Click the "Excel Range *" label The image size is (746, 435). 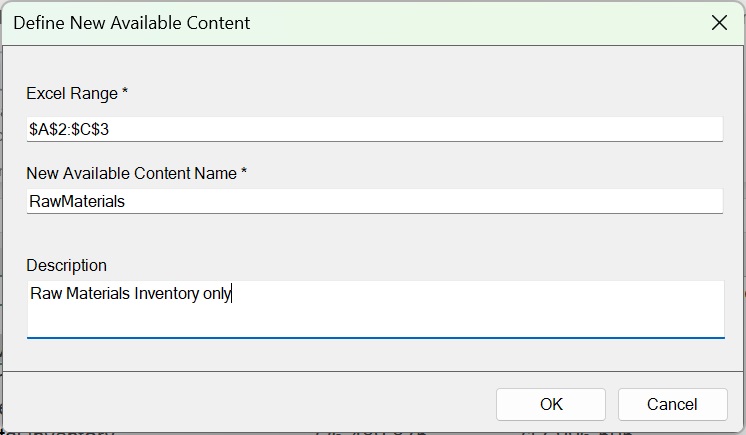point(77,94)
